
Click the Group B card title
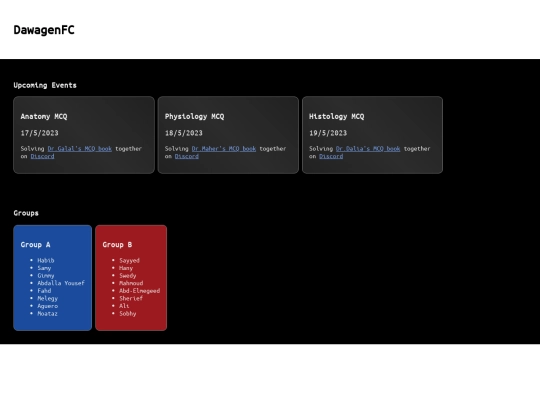117,245
